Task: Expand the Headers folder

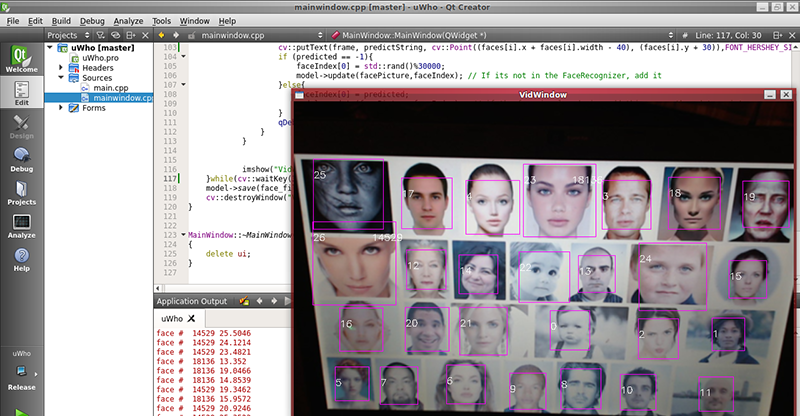Action: point(61,68)
